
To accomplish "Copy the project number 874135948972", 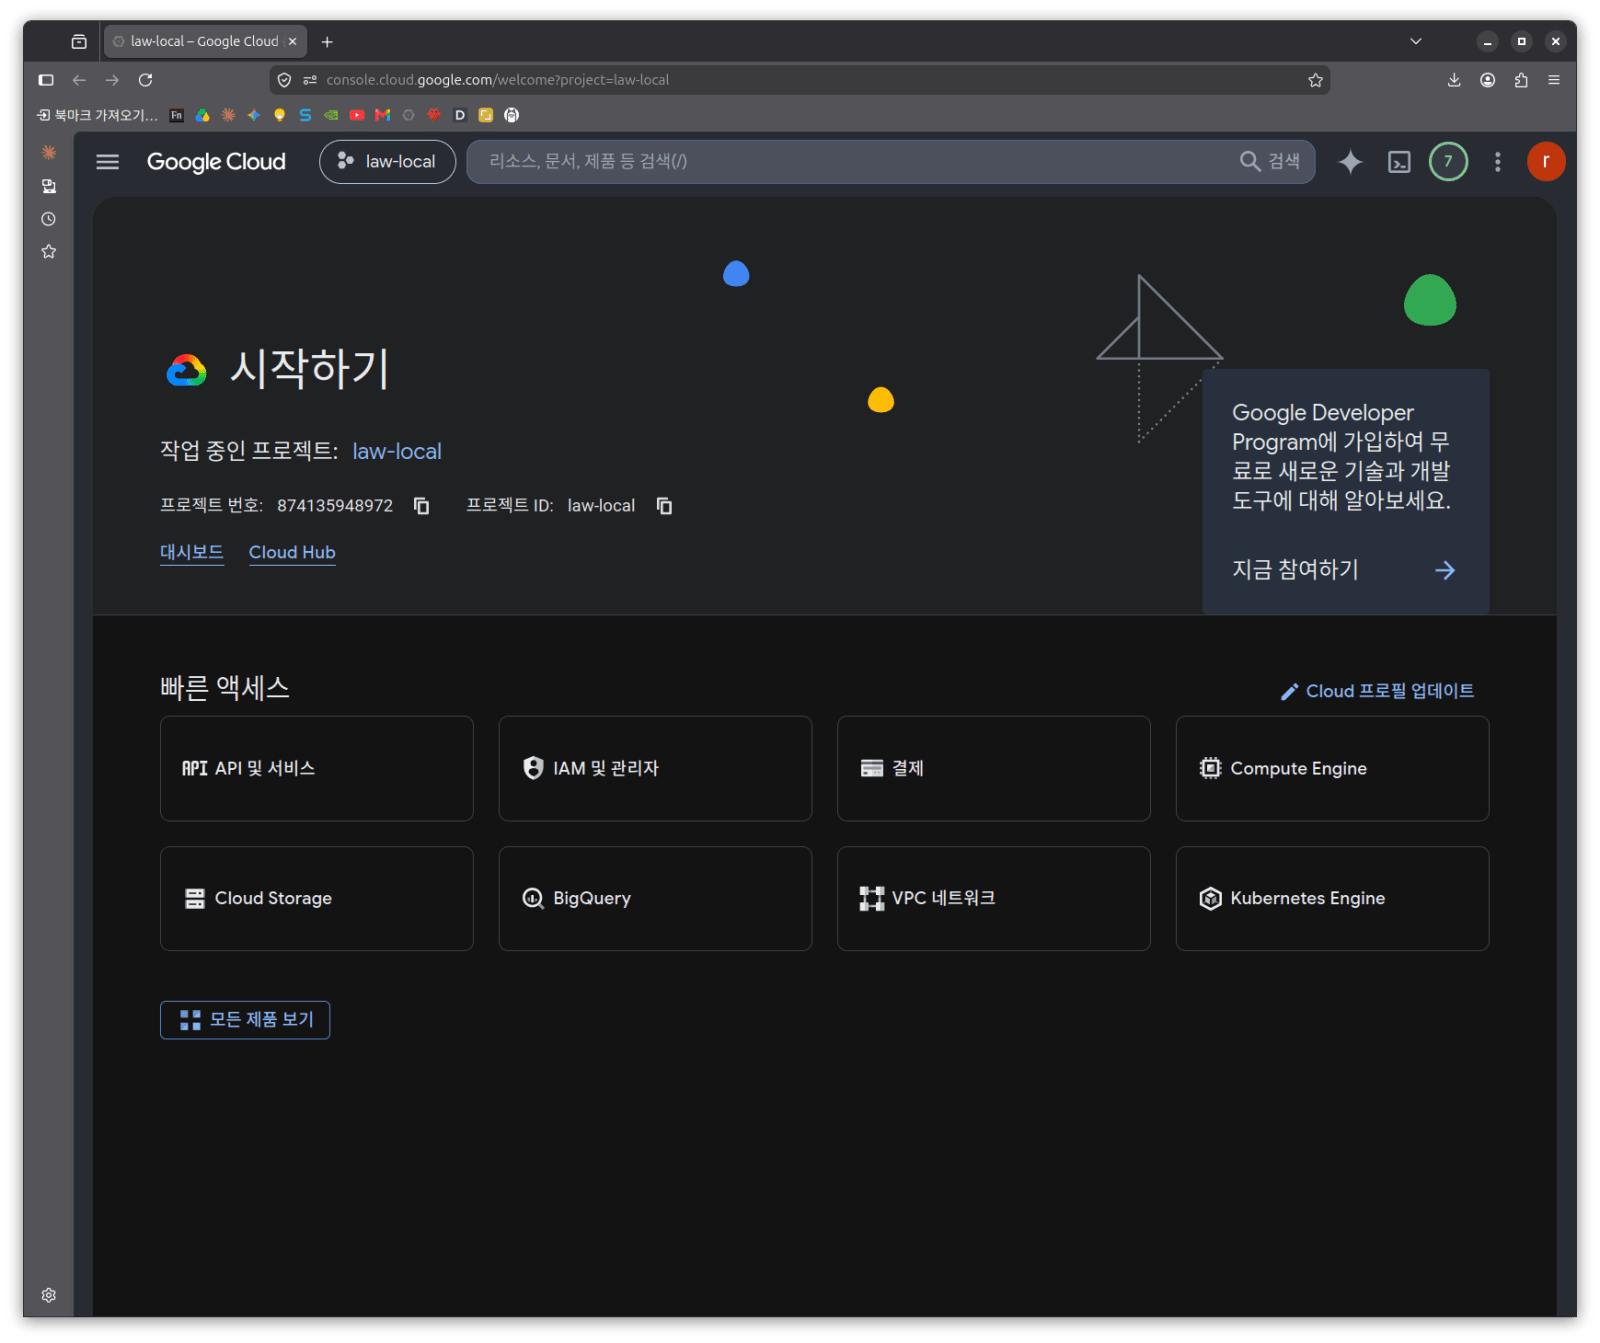I will pos(422,506).
